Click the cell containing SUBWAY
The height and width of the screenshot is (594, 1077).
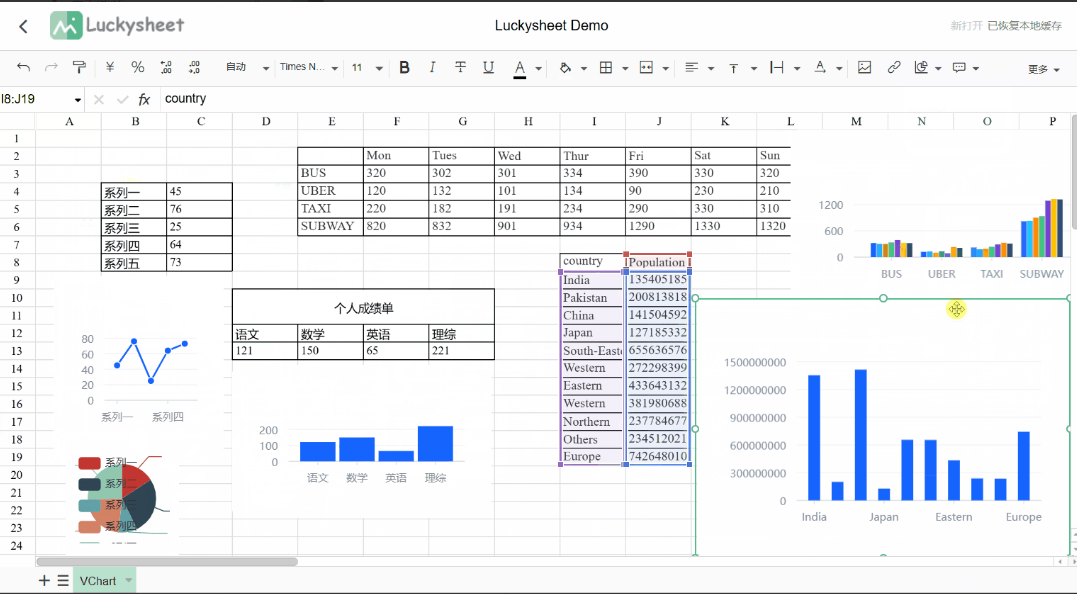click(x=330, y=227)
